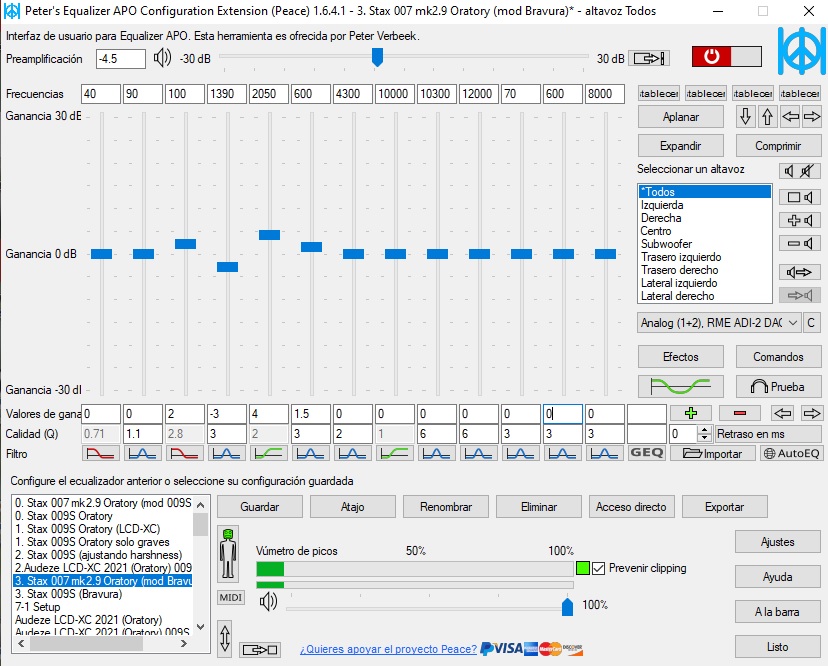This screenshot has height=666, width=828.
Task: Open the graph window with green curve icon
Action: click(x=680, y=386)
